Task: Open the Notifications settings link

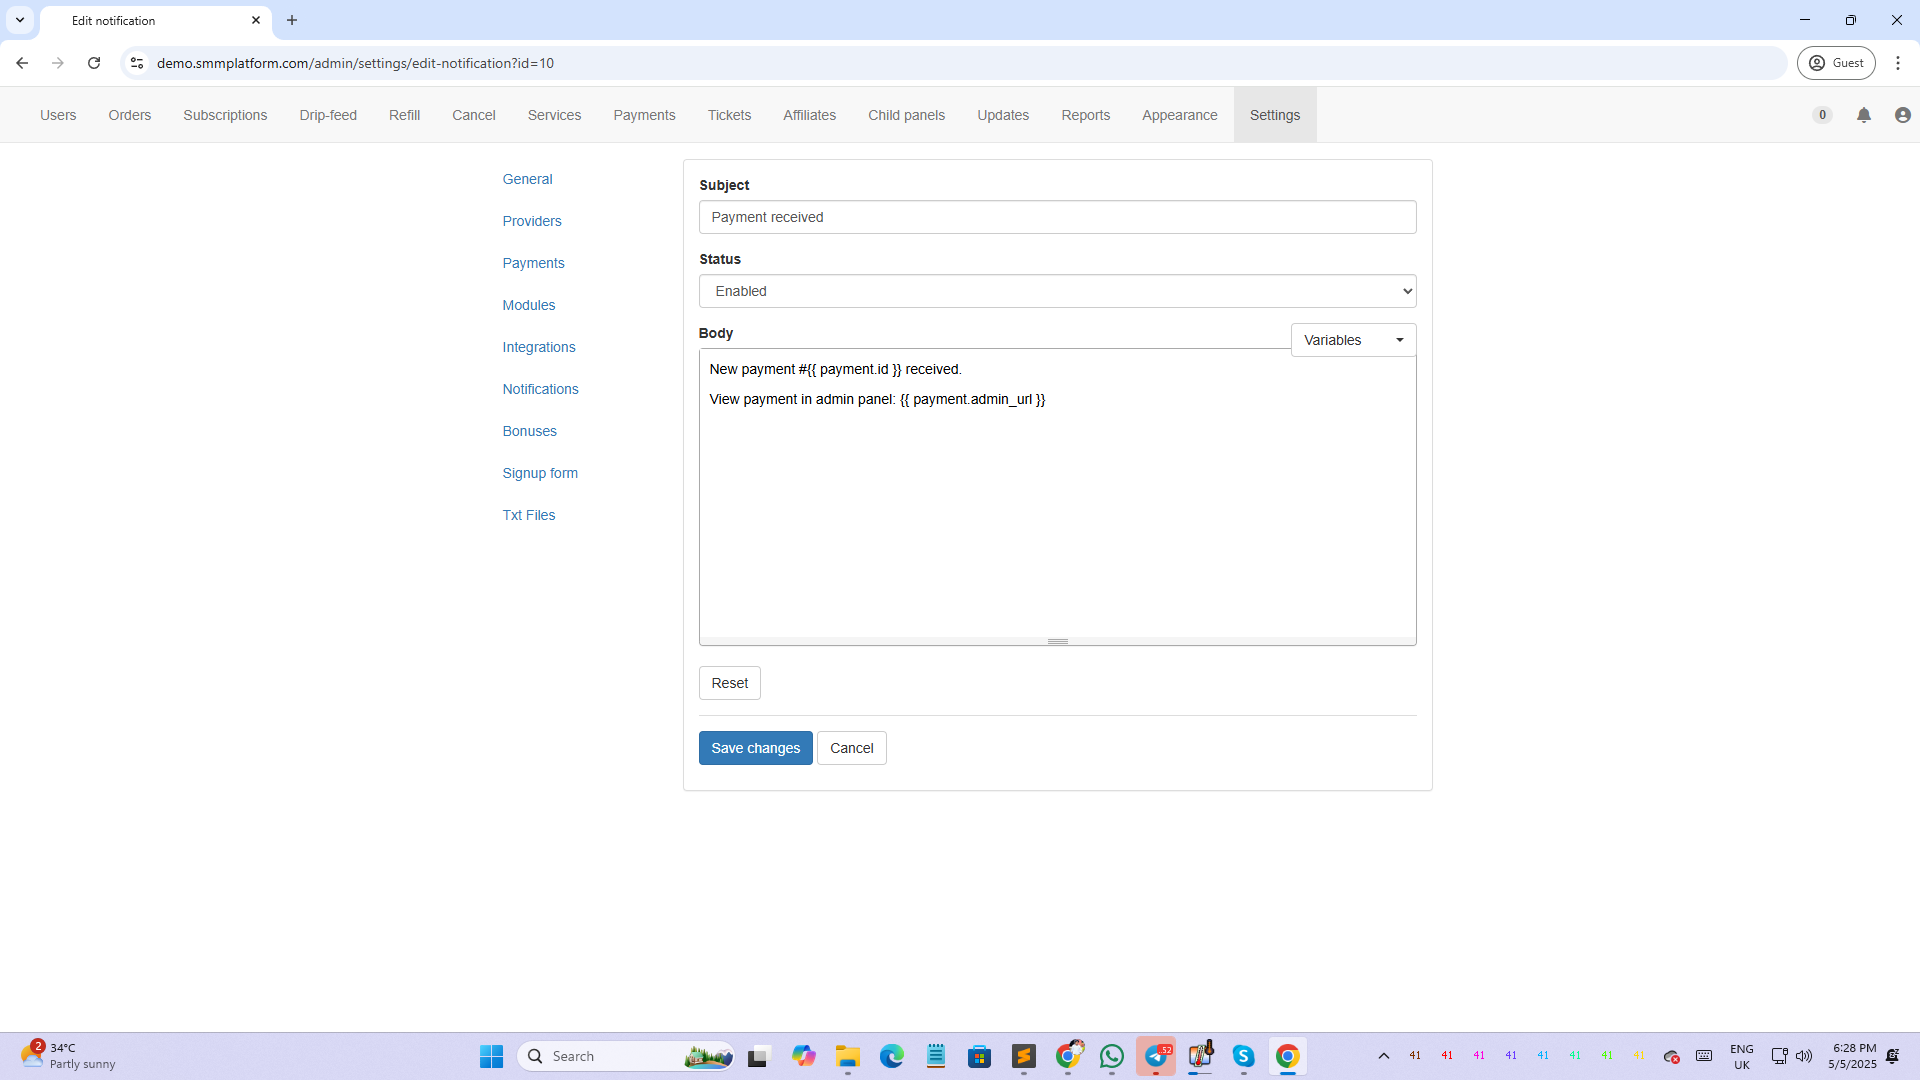Action: (x=540, y=389)
